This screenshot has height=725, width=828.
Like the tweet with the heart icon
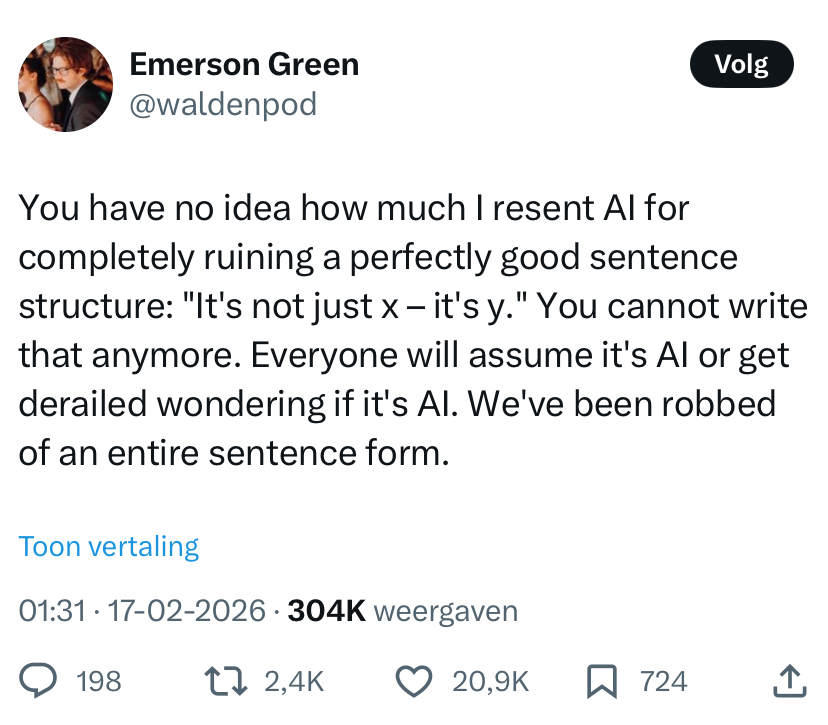413,681
